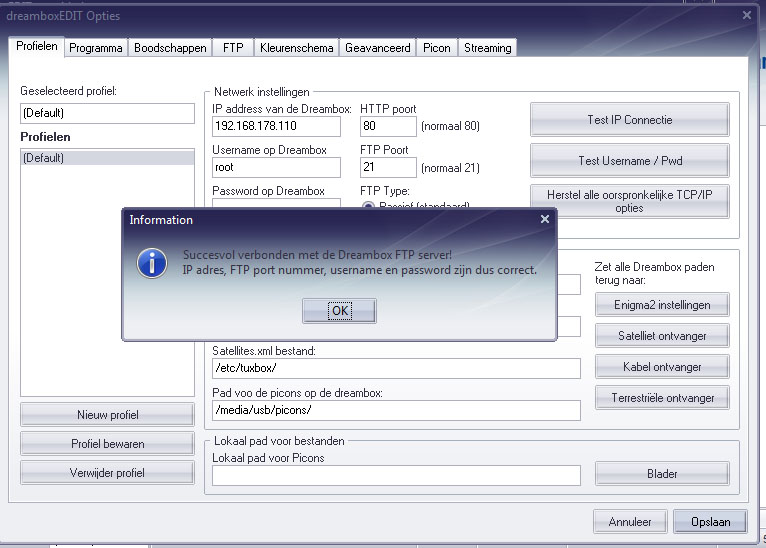
Task: Click Test IP Connectie button
Action: (630, 120)
